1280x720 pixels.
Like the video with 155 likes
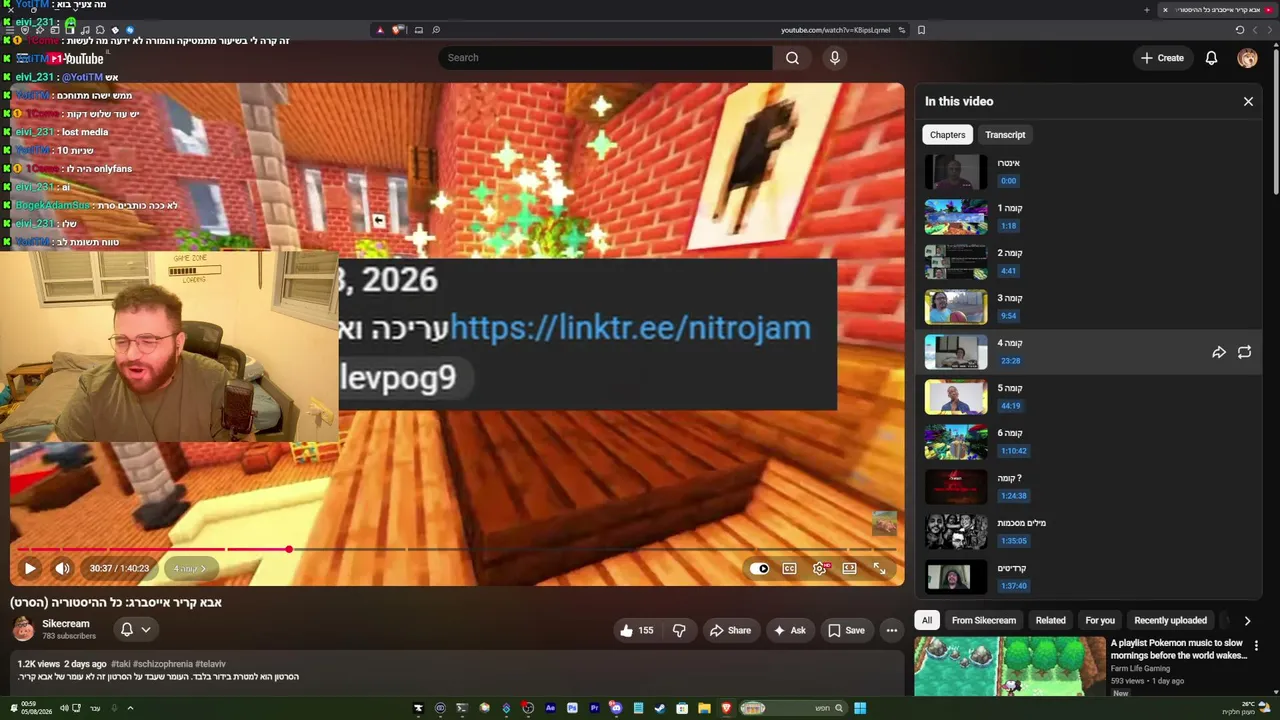(636, 630)
